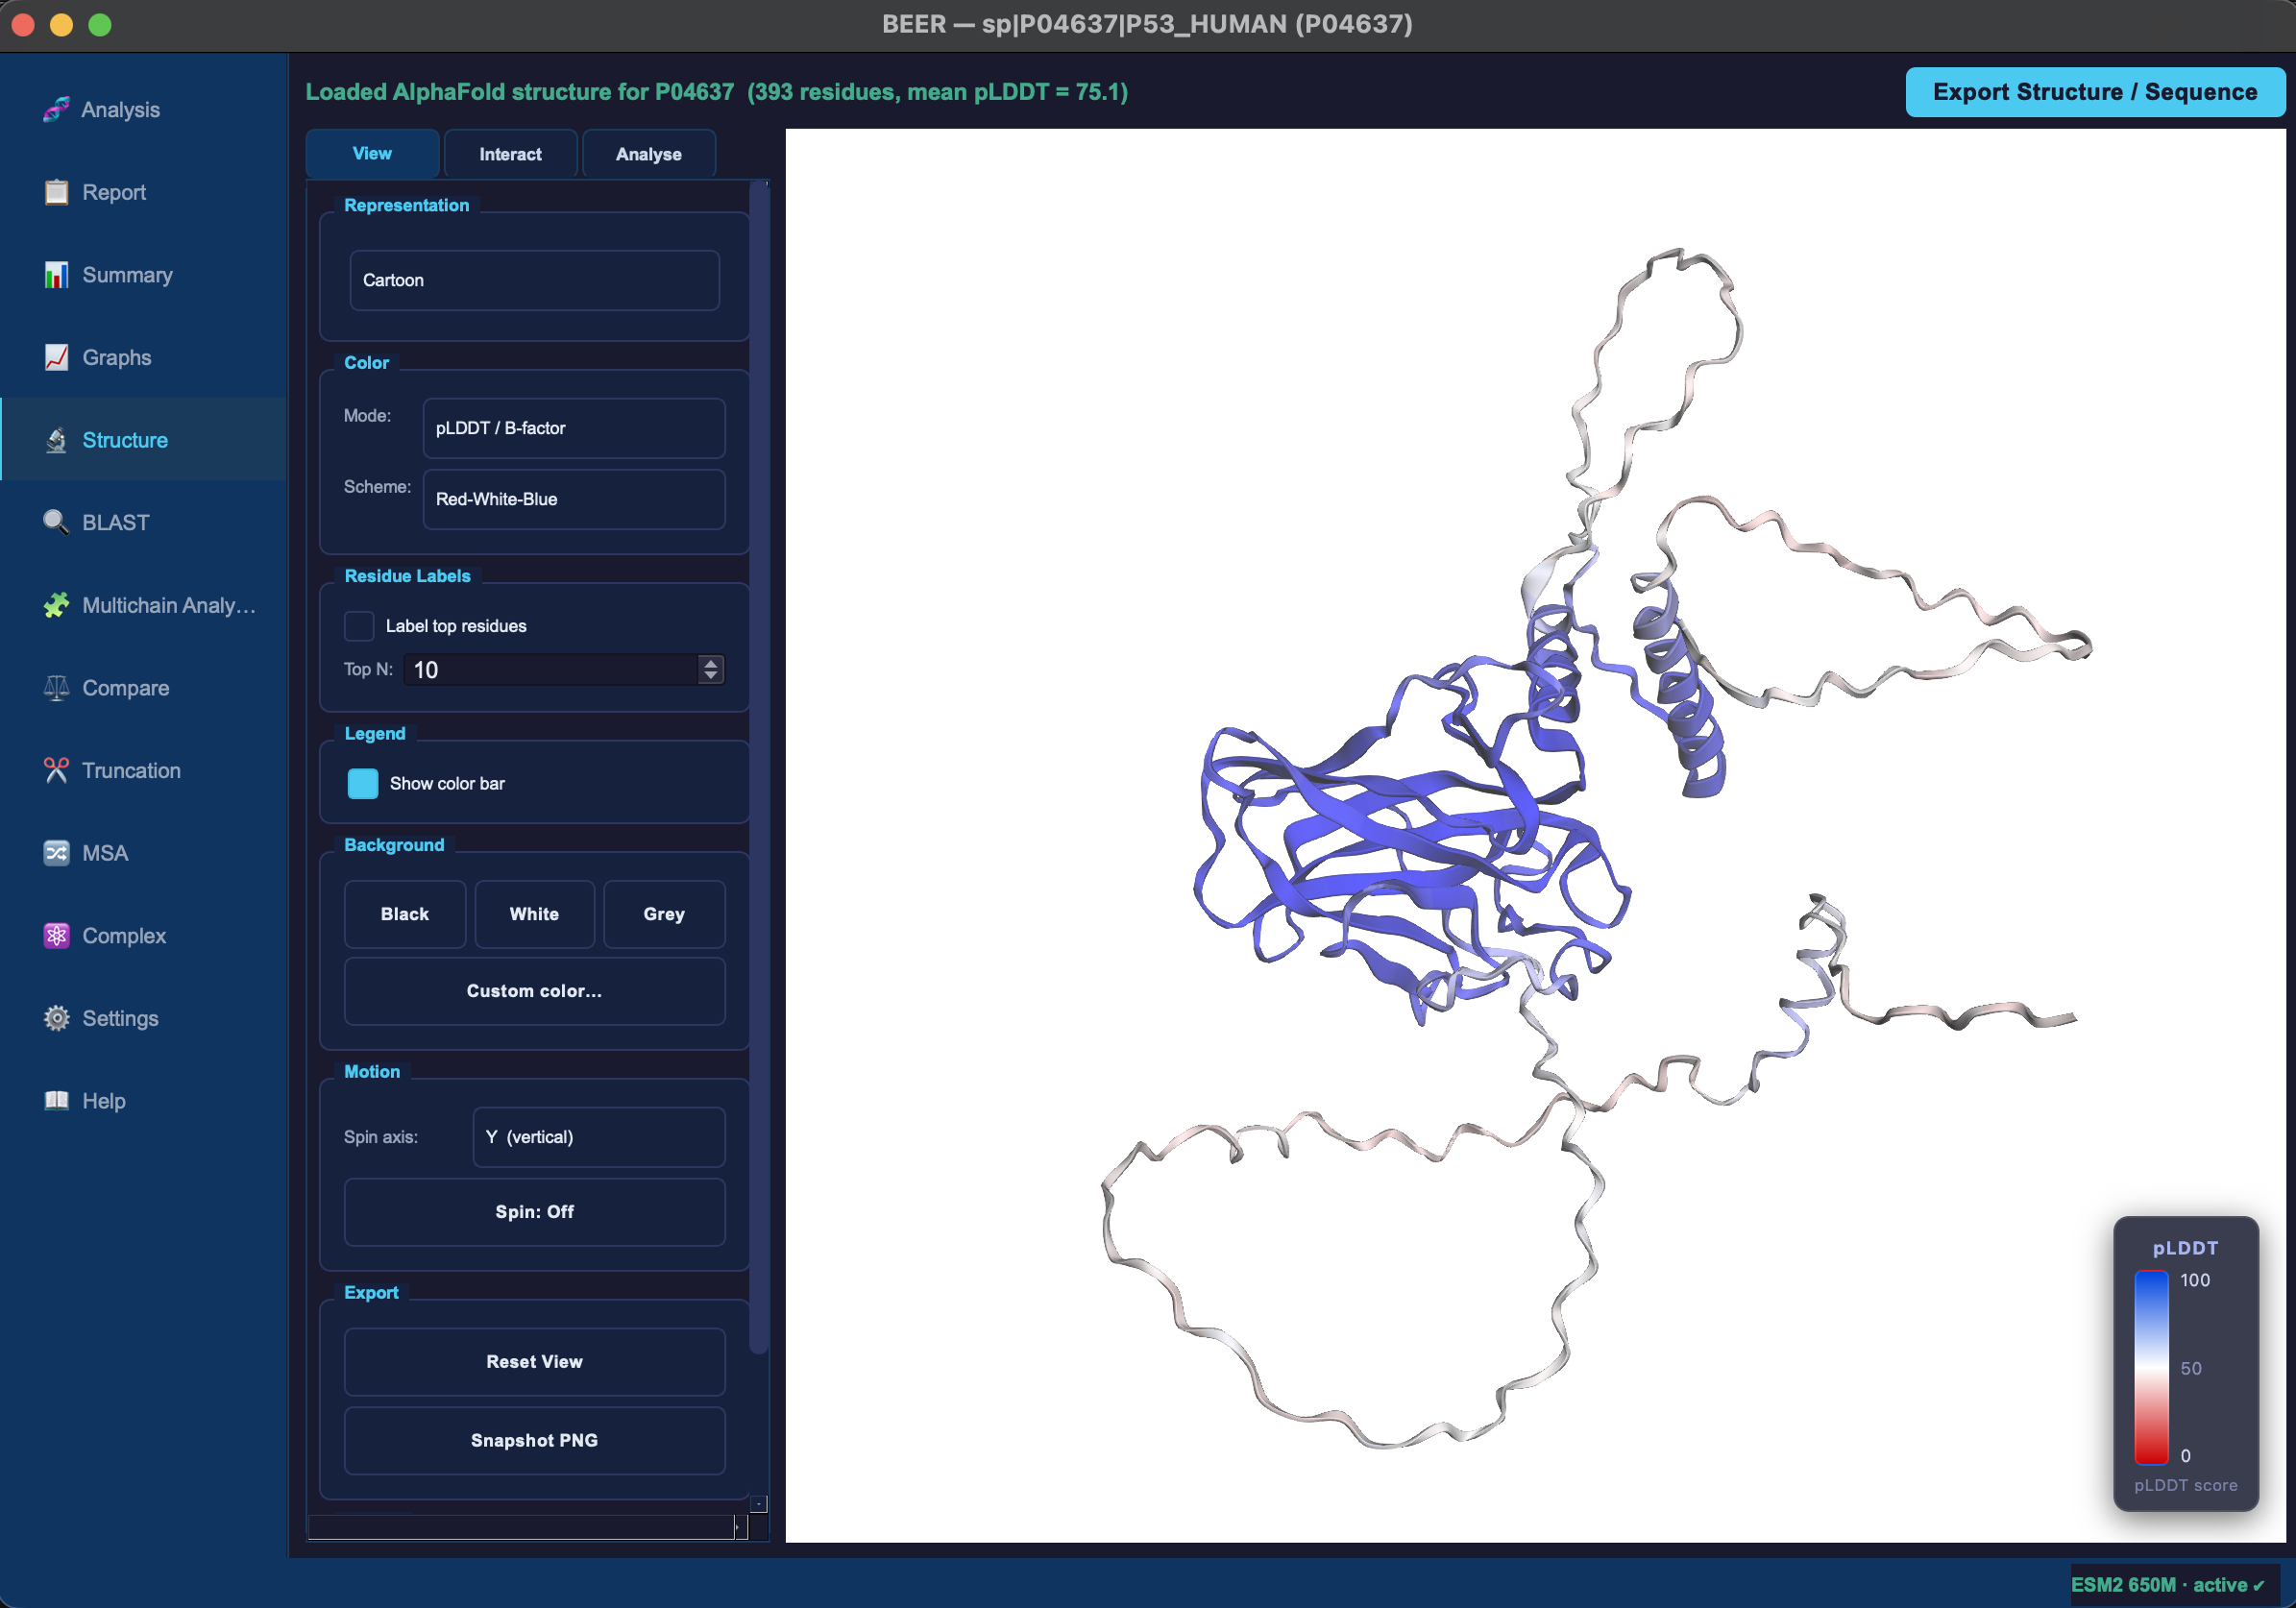The width and height of the screenshot is (2296, 1608).
Task: Enable the Label top residues checkbox
Action: click(359, 626)
